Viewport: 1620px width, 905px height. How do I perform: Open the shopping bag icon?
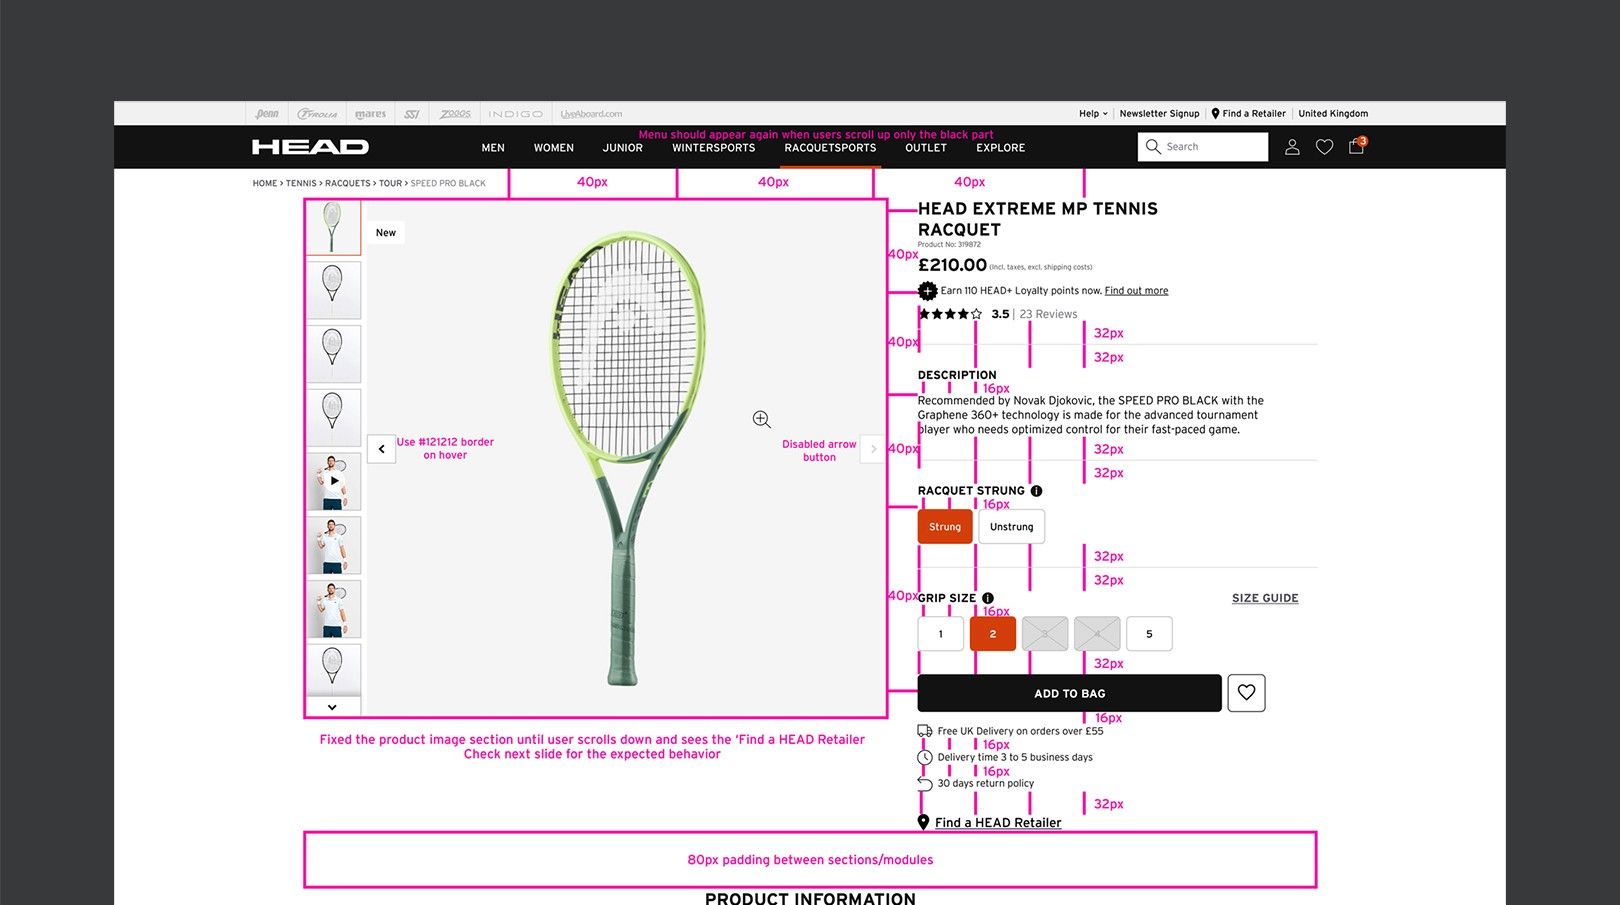pos(1356,146)
